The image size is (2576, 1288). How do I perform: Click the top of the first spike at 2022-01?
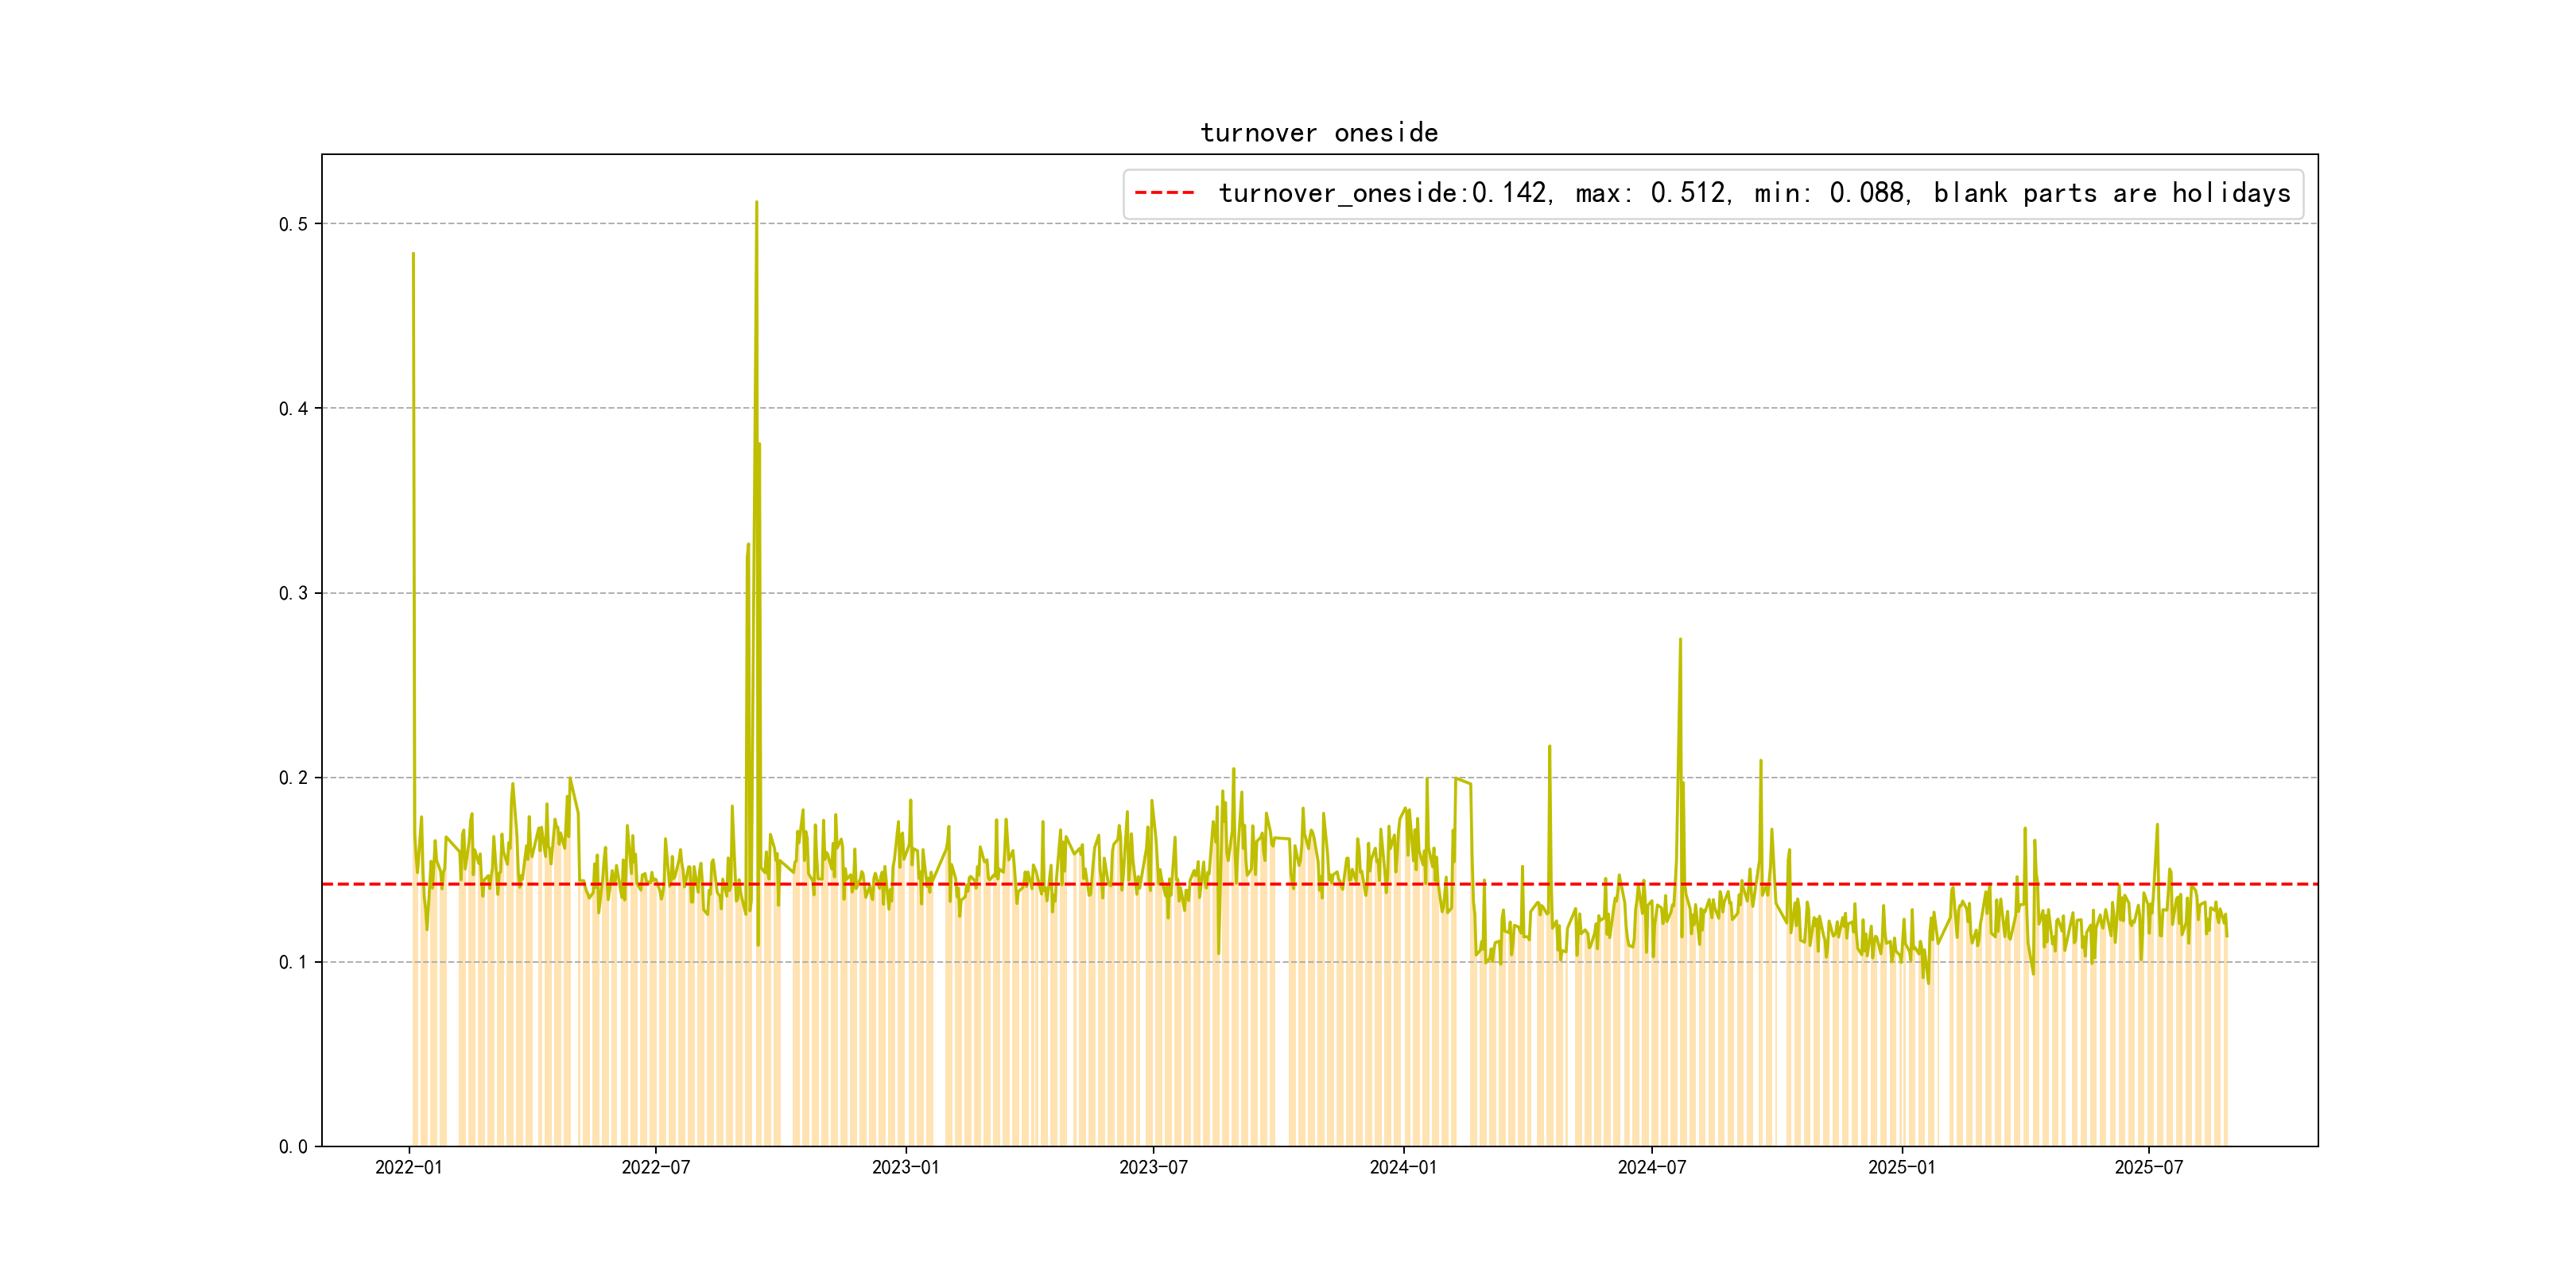coord(413,254)
